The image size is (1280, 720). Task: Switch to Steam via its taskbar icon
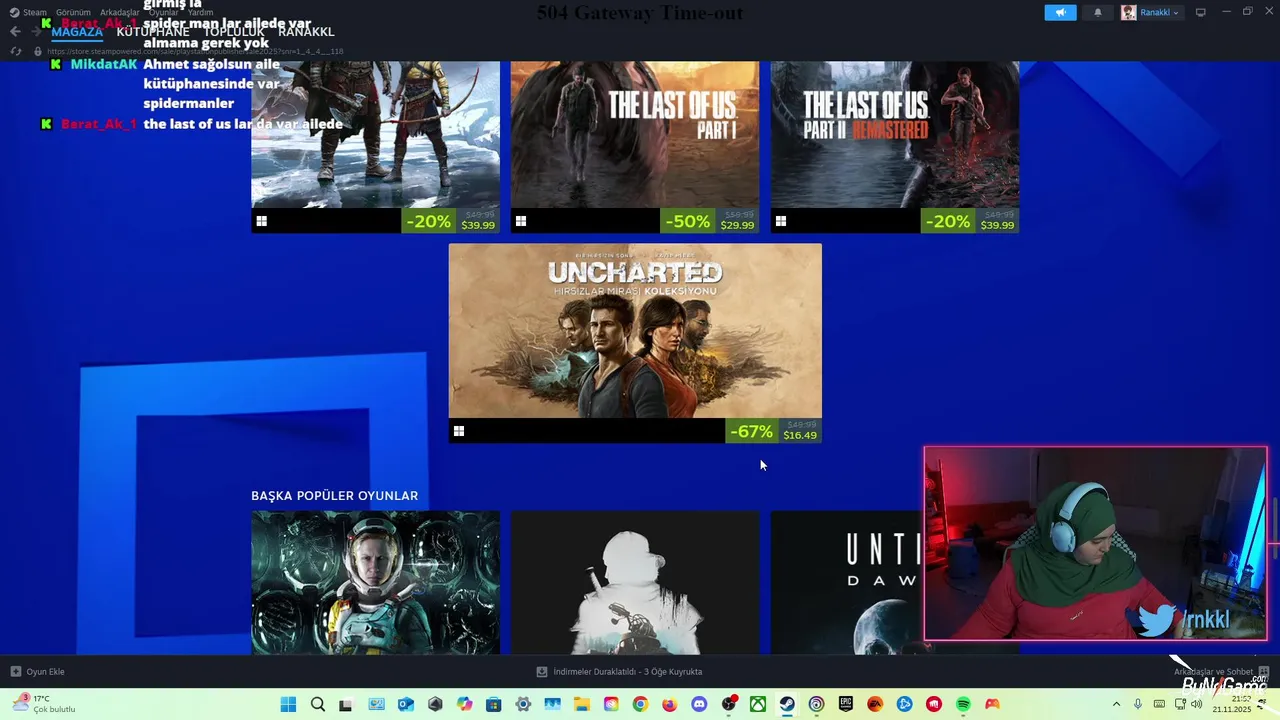click(787, 704)
